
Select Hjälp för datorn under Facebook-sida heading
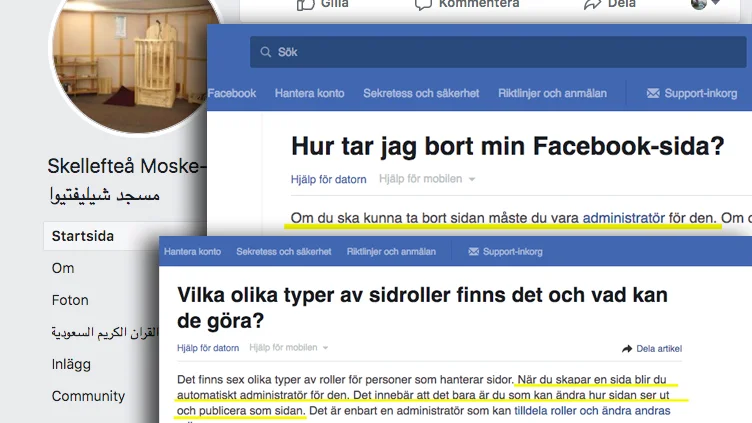pyautogui.click(x=329, y=179)
